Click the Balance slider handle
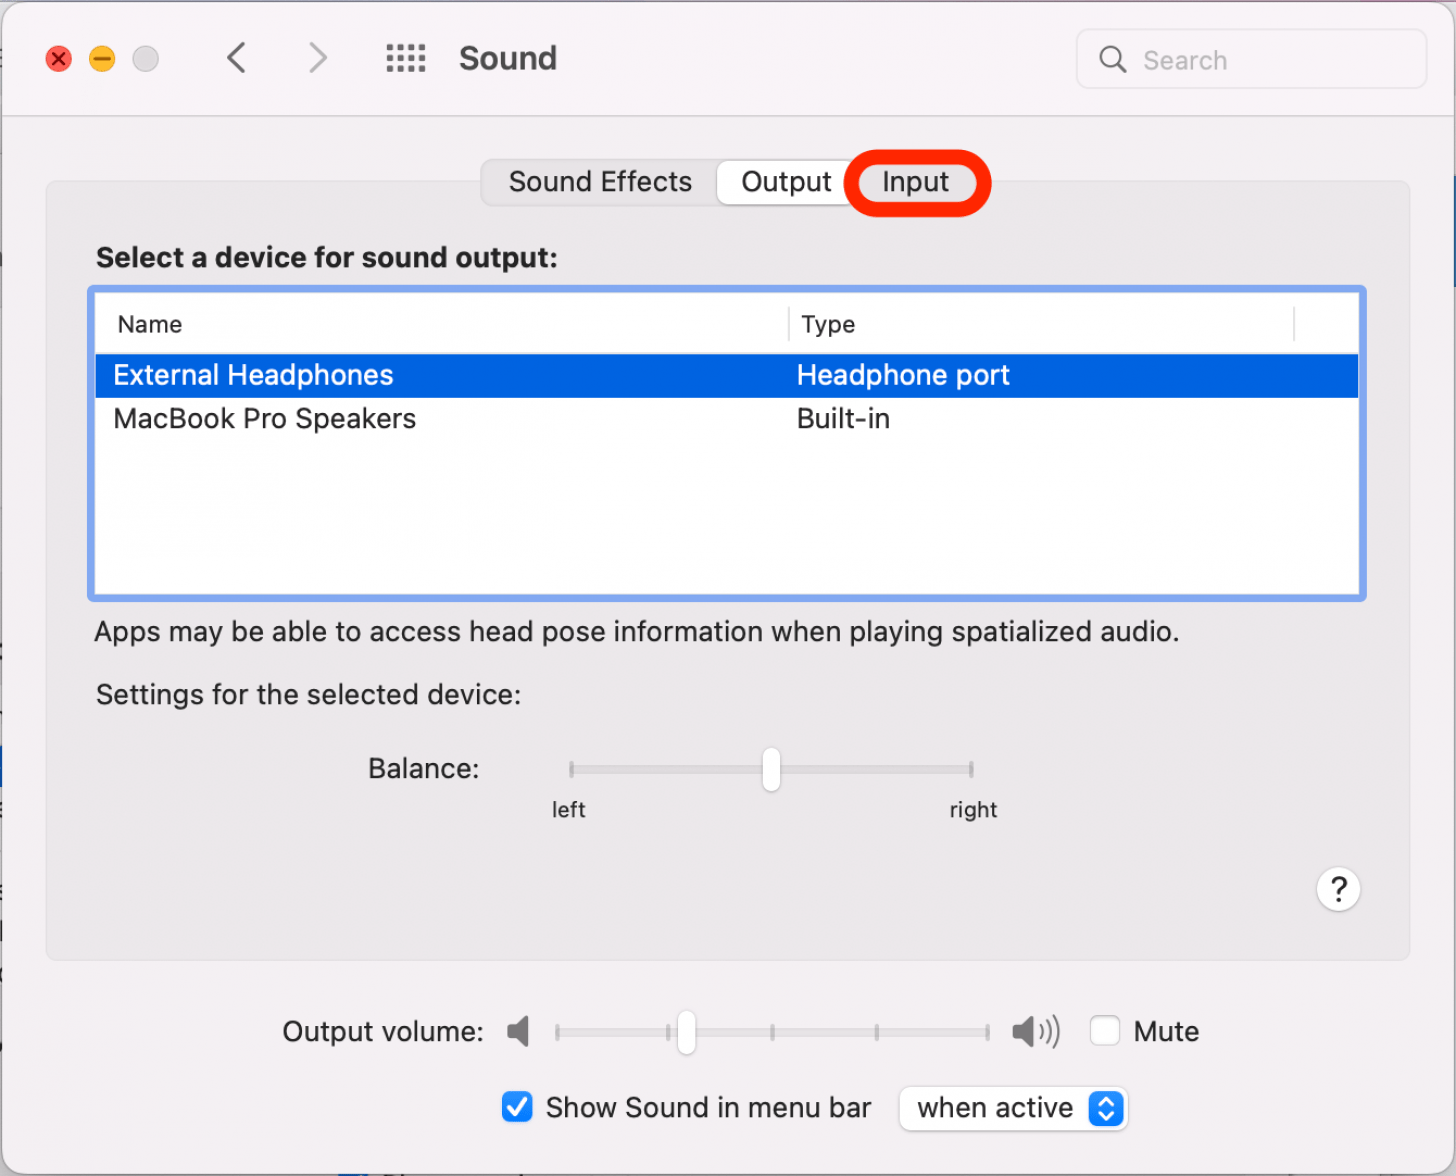The height and width of the screenshot is (1176, 1456). 771,769
